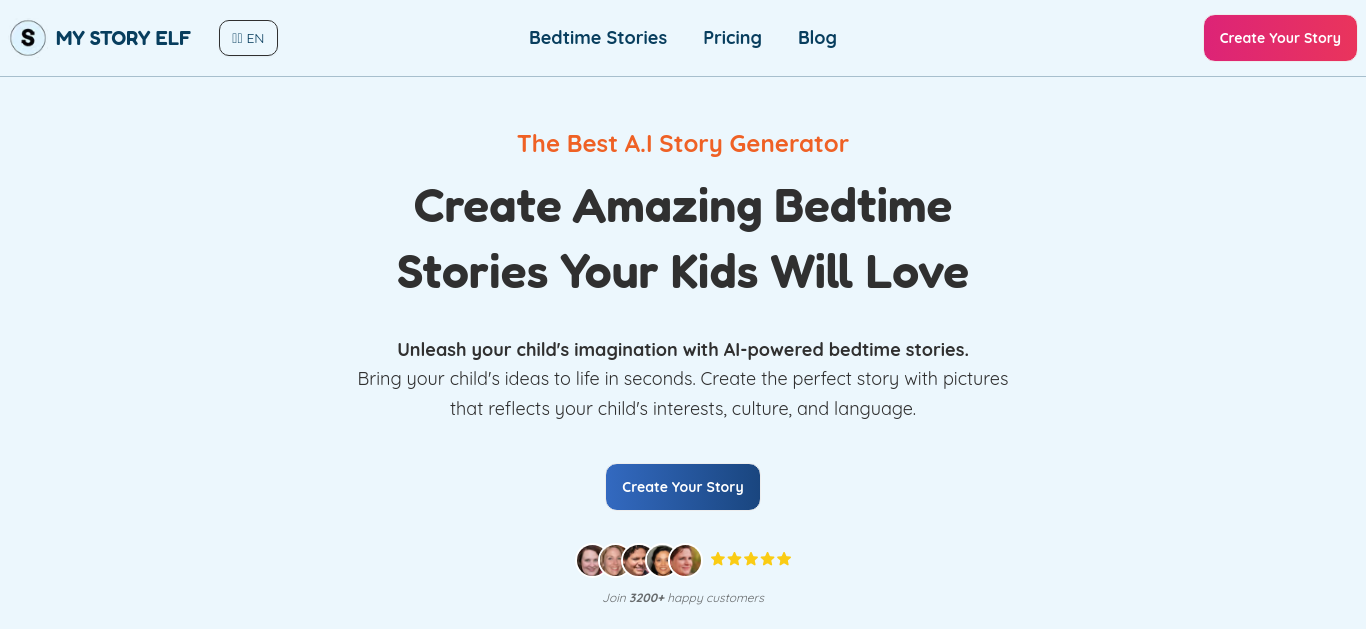Viewport: 1366px width, 629px height.
Task: Select the fourth customer avatar
Action: point(662,560)
